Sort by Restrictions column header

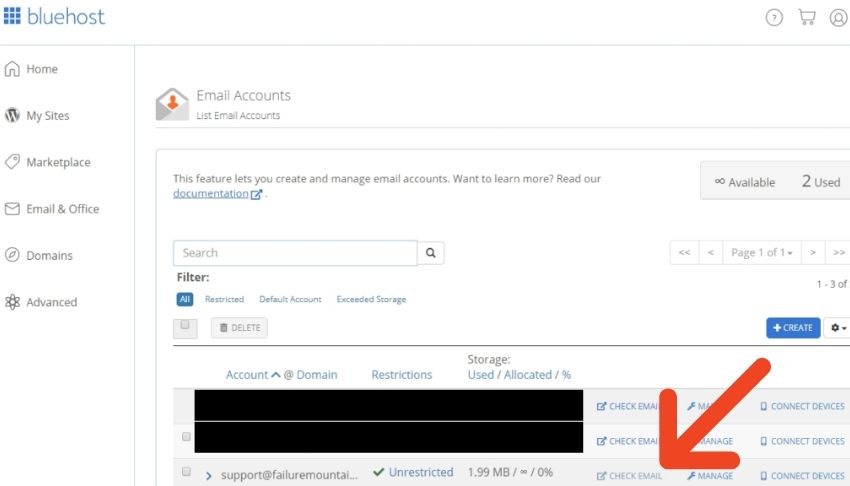(402, 375)
